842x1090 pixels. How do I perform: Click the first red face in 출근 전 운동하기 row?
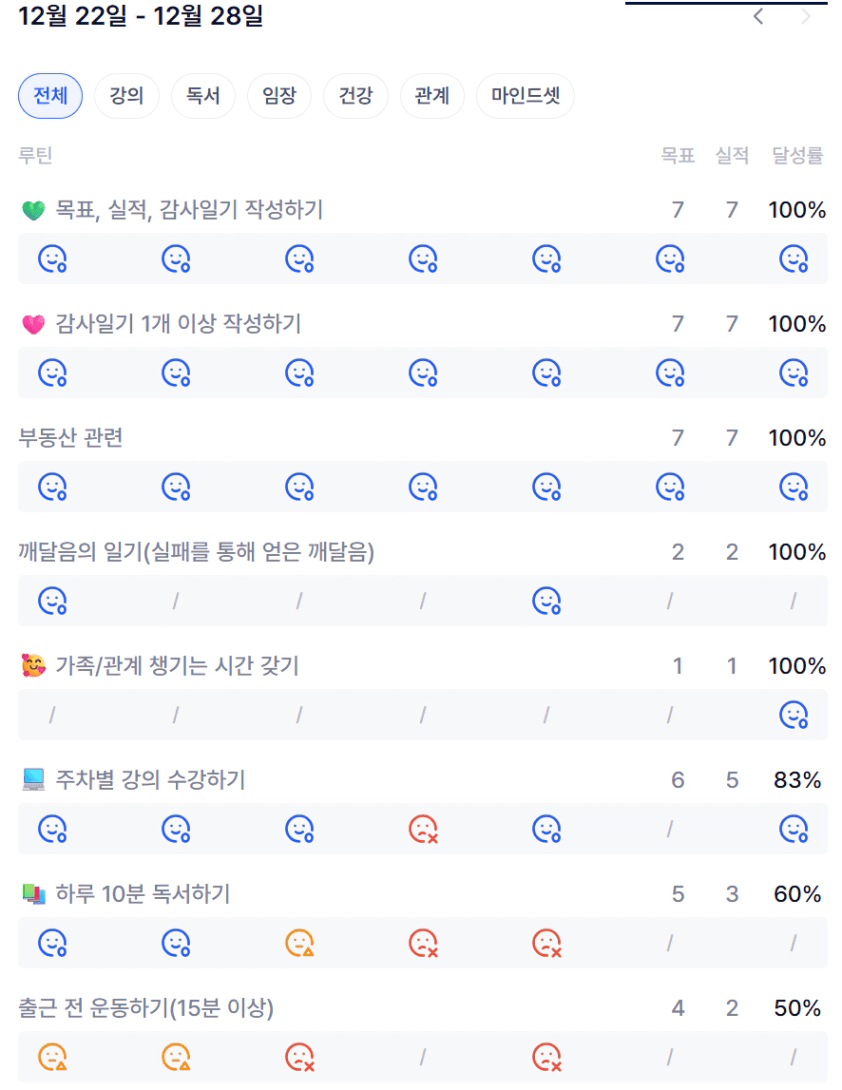pos(300,1057)
